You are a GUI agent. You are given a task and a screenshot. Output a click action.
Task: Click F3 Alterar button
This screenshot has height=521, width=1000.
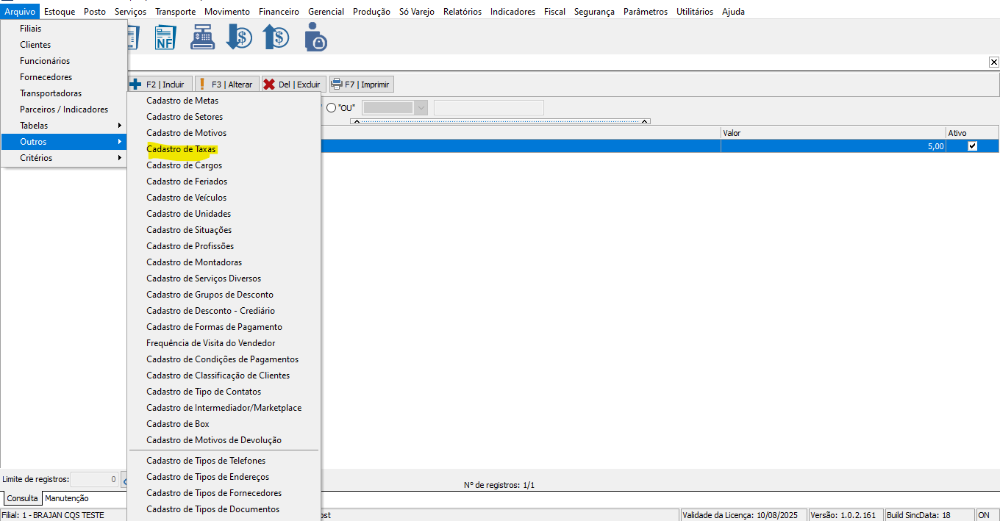[x=225, y=85]
